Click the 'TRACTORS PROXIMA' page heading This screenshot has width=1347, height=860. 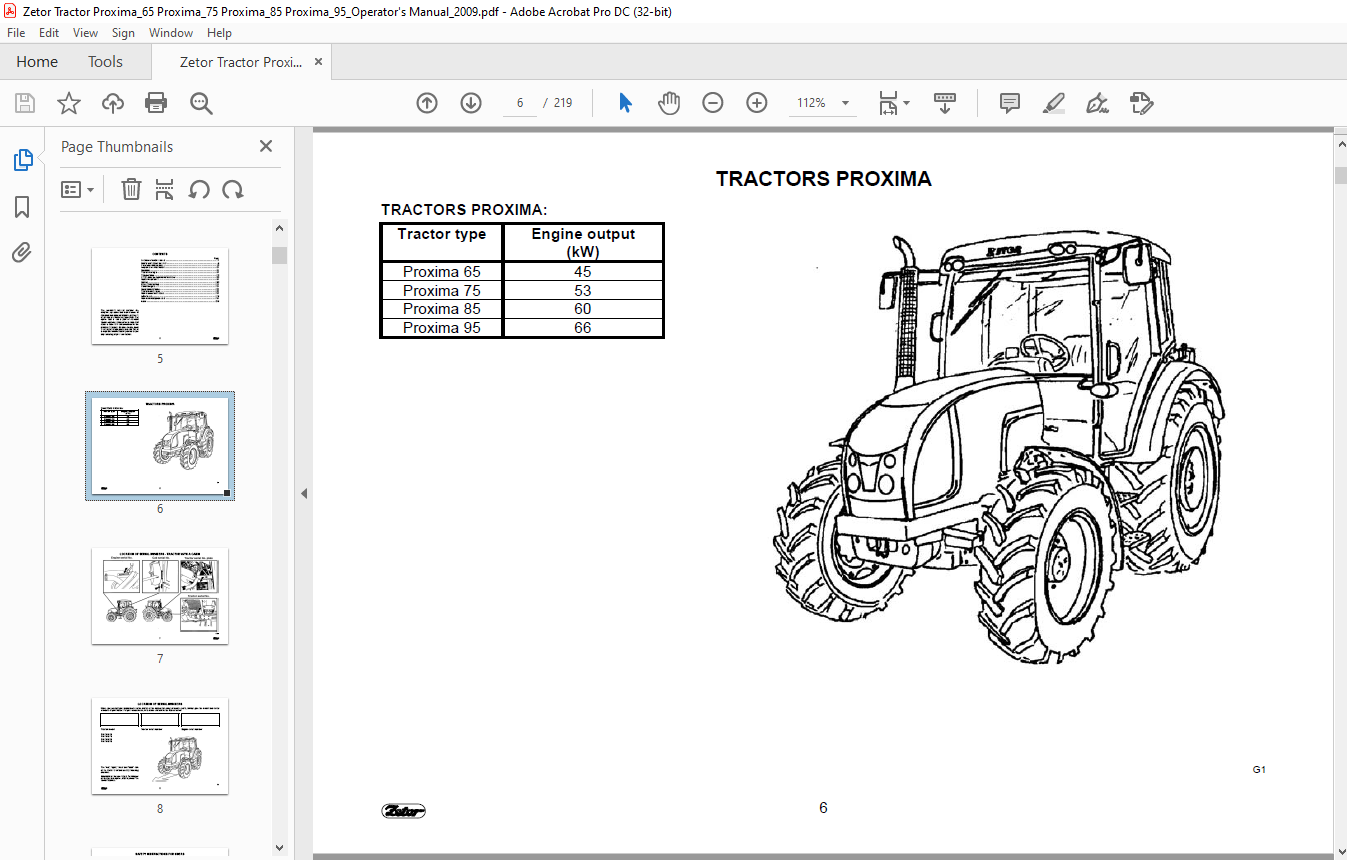point(824,179)
